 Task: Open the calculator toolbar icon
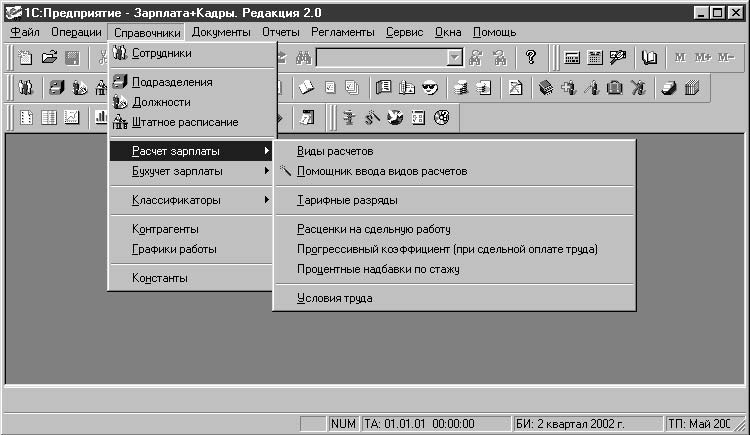coord(573,58)
